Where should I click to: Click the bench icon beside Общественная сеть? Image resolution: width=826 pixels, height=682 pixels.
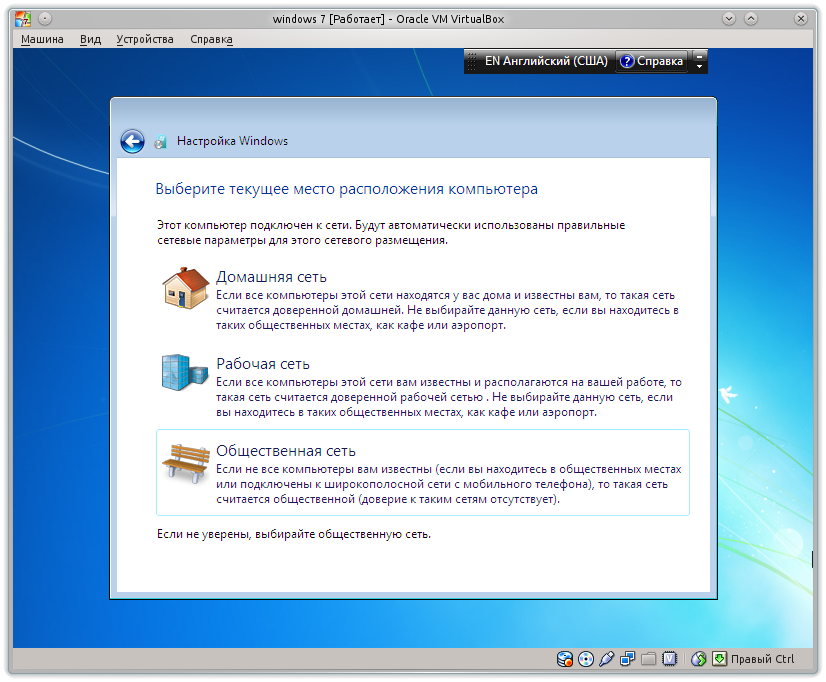click(184, 463)
